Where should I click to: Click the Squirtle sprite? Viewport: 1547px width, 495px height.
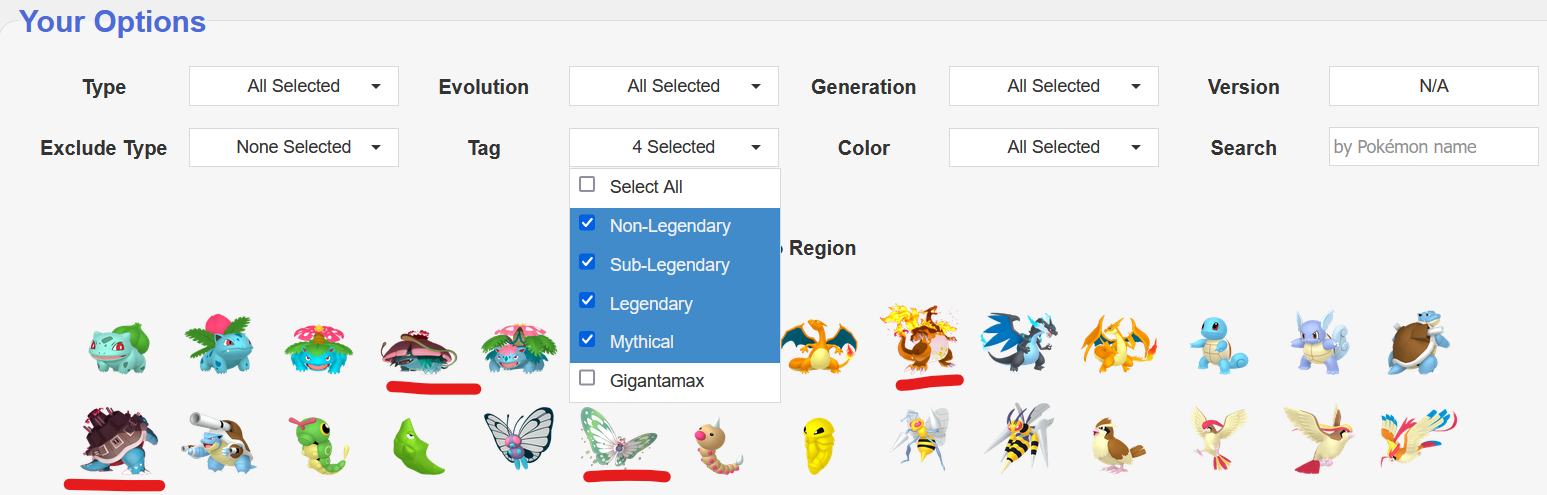(1217, 346)
